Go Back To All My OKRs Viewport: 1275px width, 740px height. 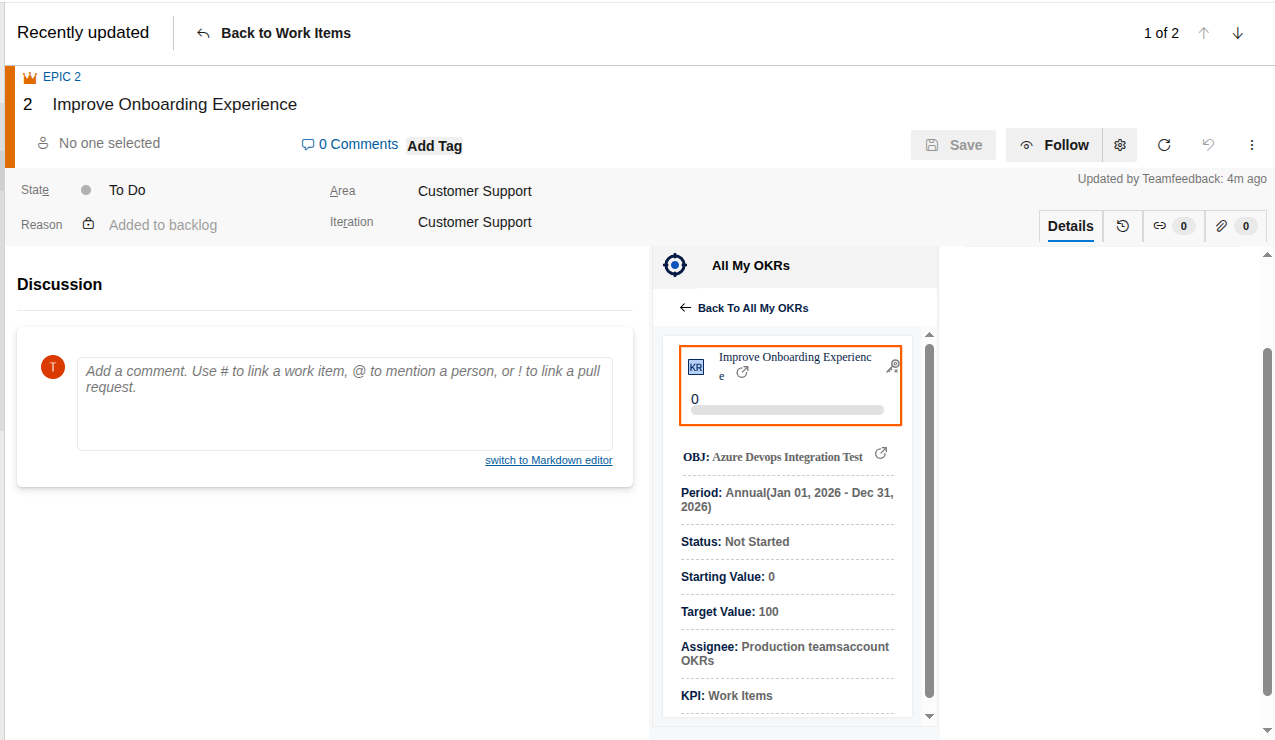click(x=744, y=308)
